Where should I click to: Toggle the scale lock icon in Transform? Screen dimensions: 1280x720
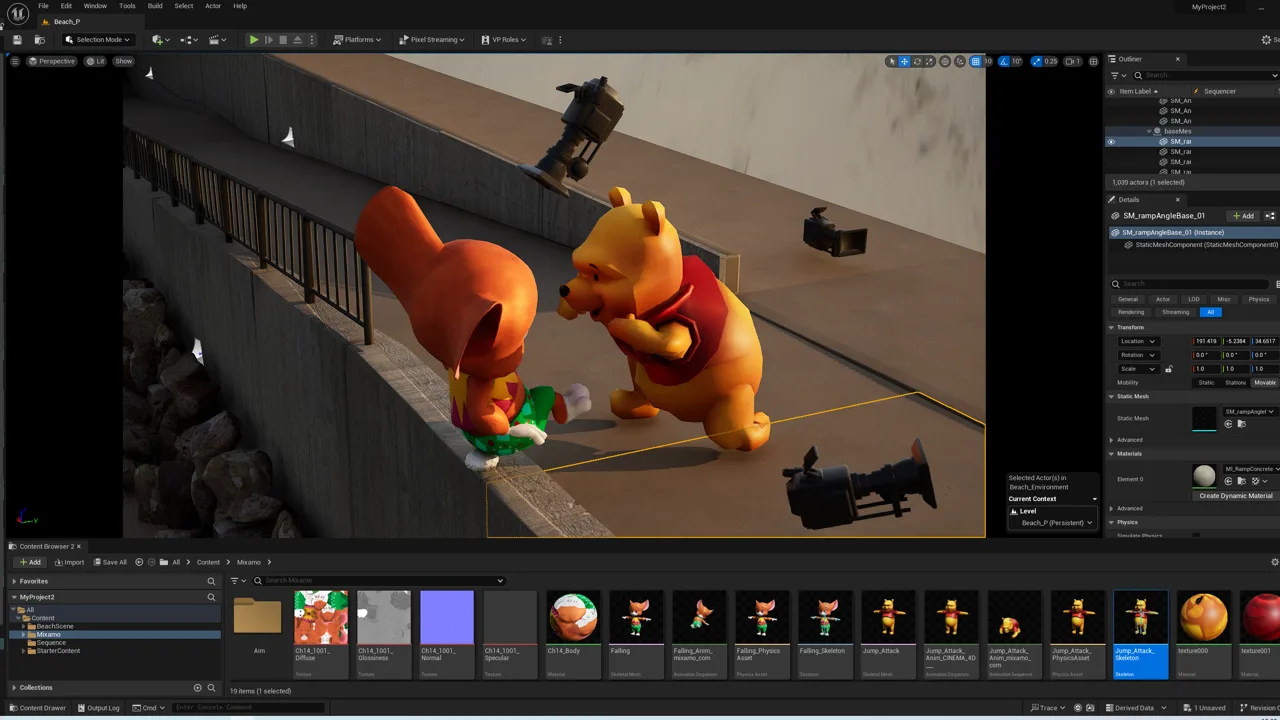tap(1168, 369)
